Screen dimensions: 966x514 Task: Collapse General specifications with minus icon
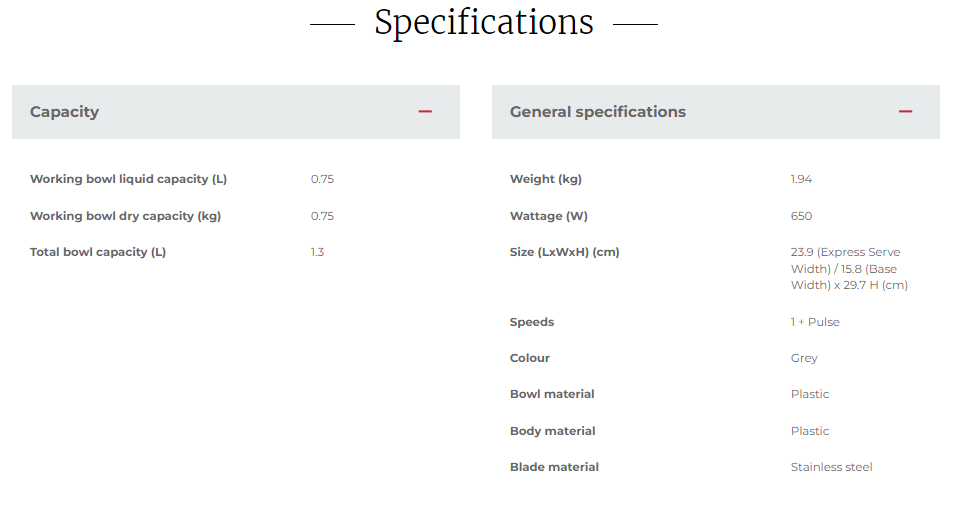[x=905, y=112]
